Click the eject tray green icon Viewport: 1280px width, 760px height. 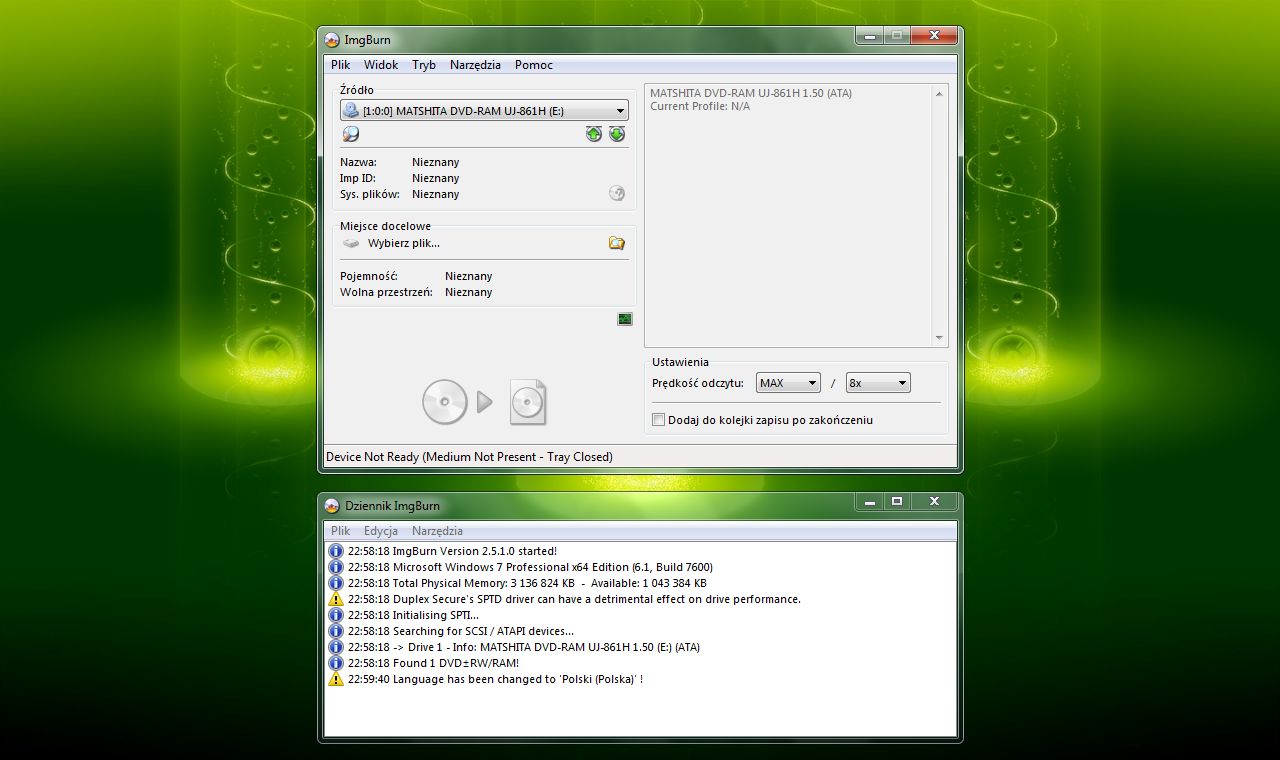(x=594, y=134)
